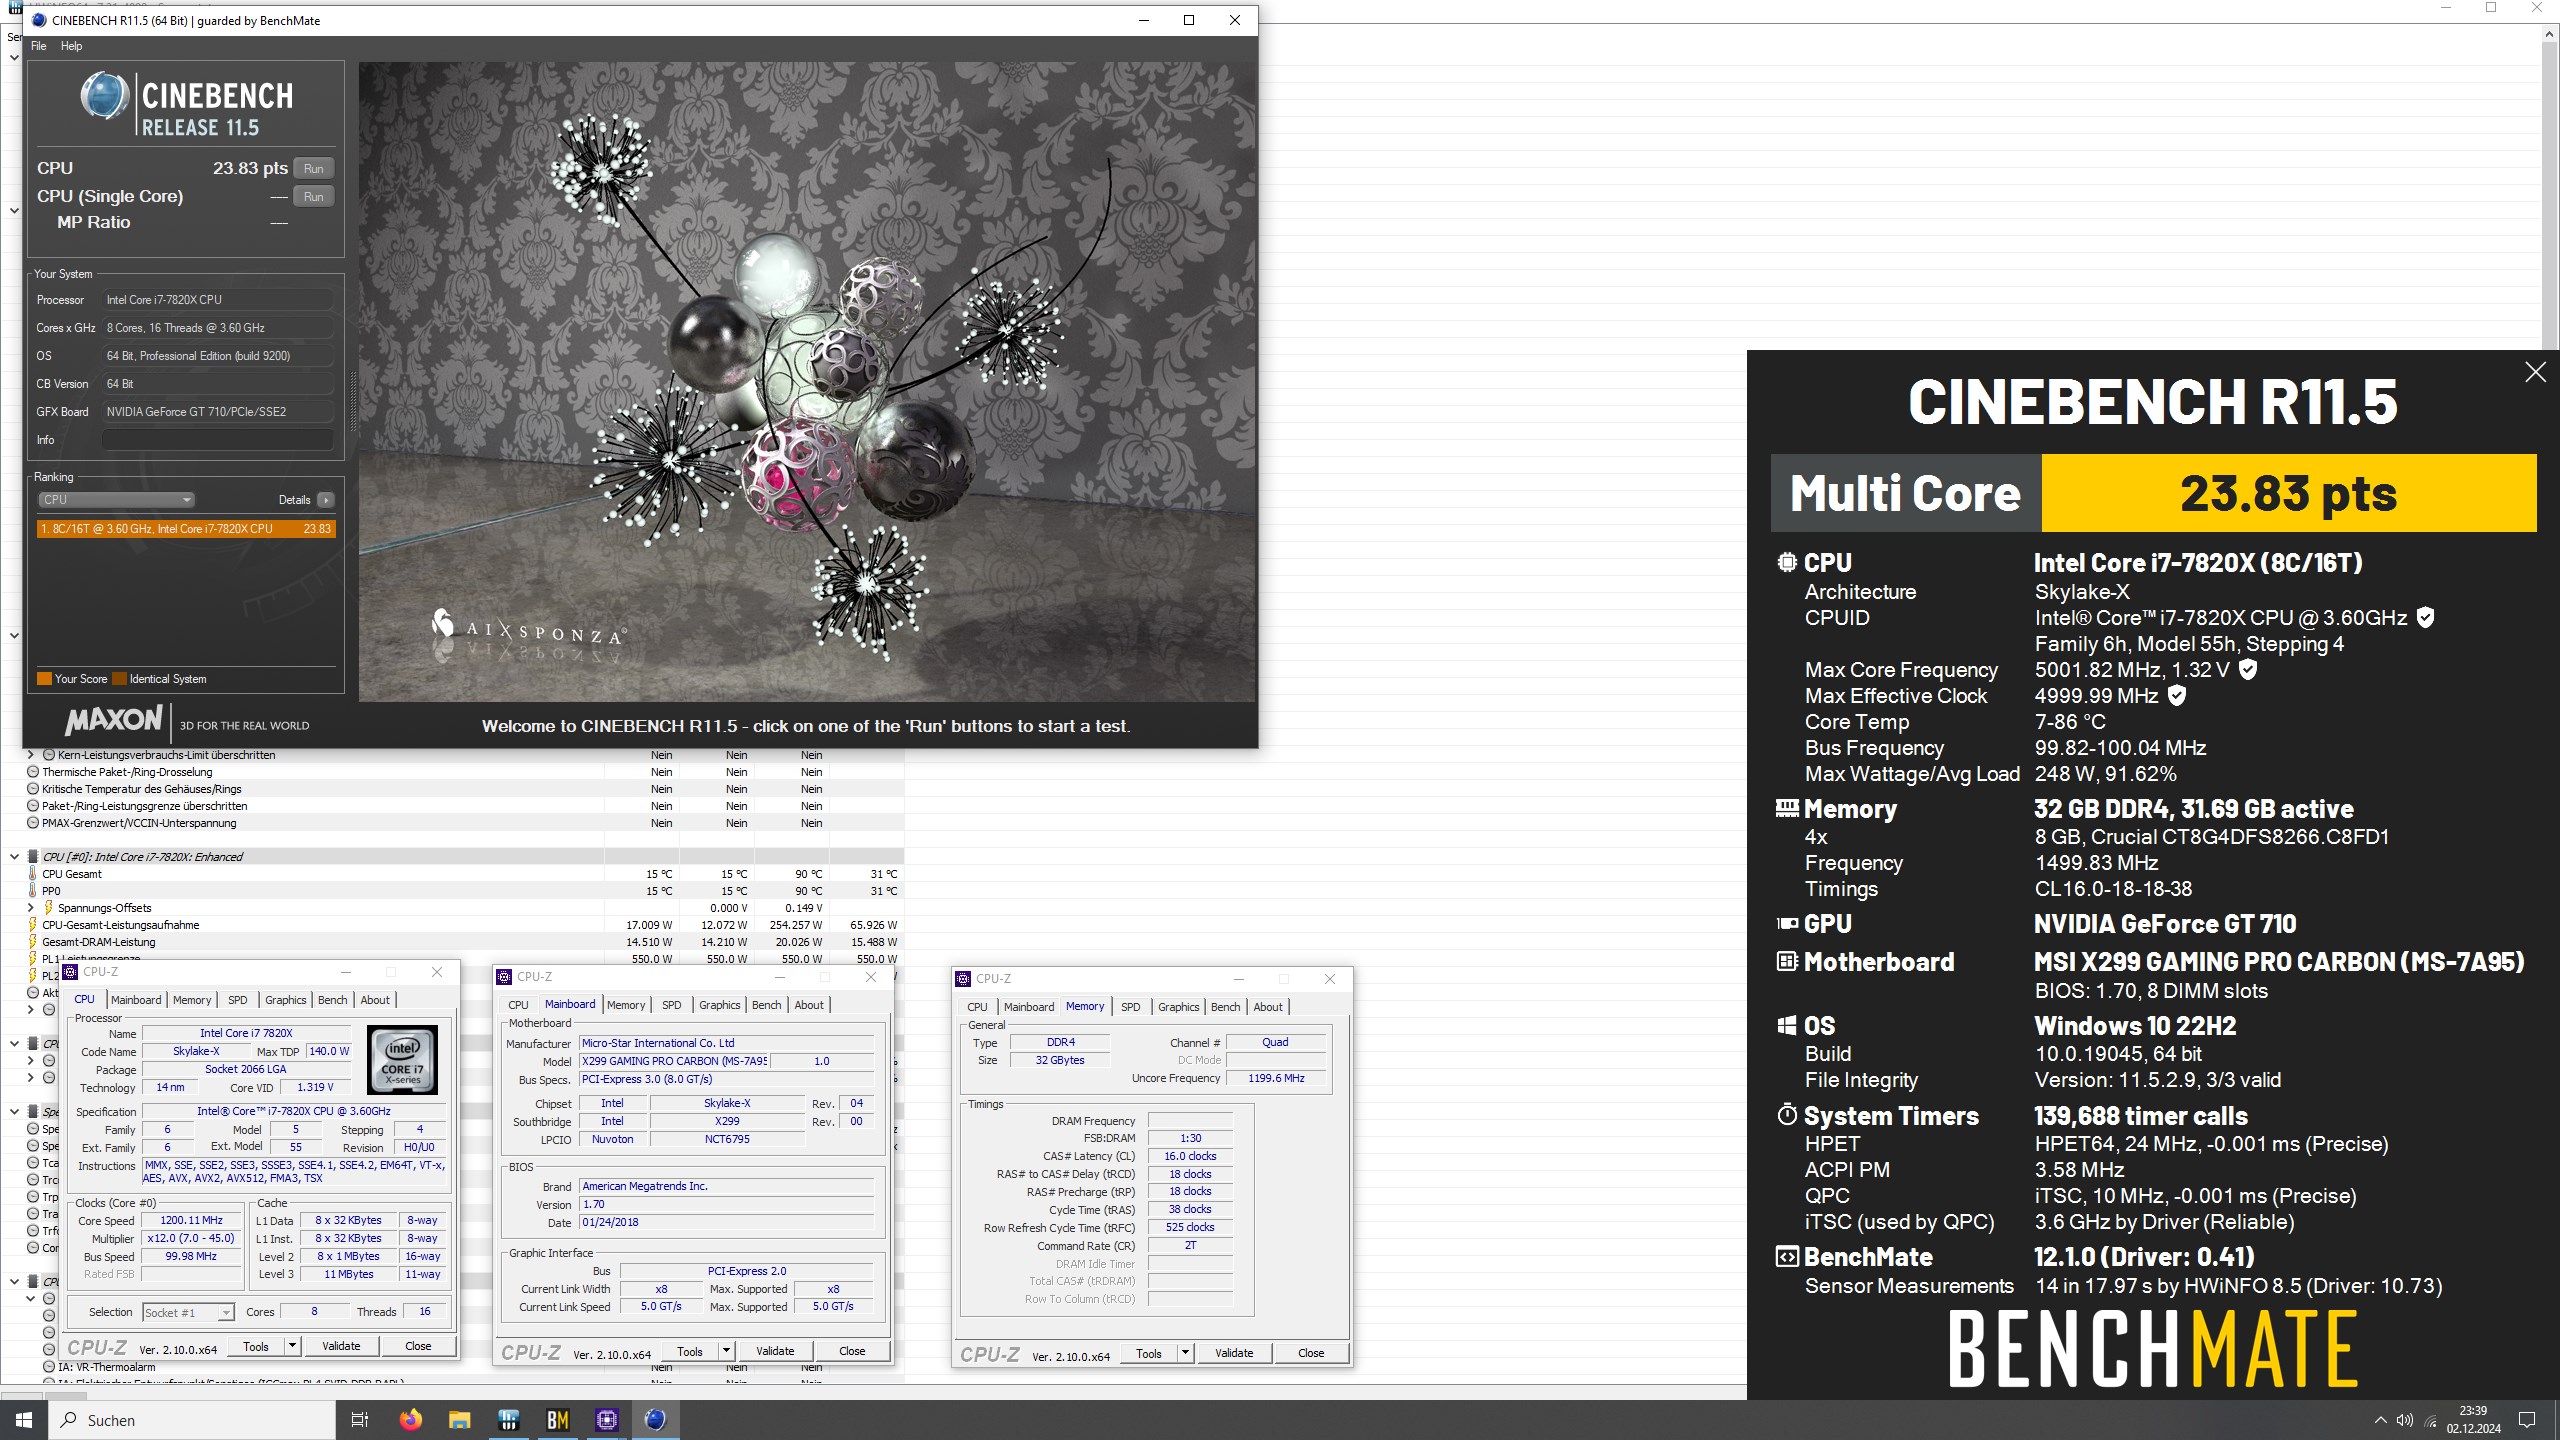Click the Maxon logo in Cinebench
The height and width of the screenshot is (1440, 2560).
coord(114,720)
